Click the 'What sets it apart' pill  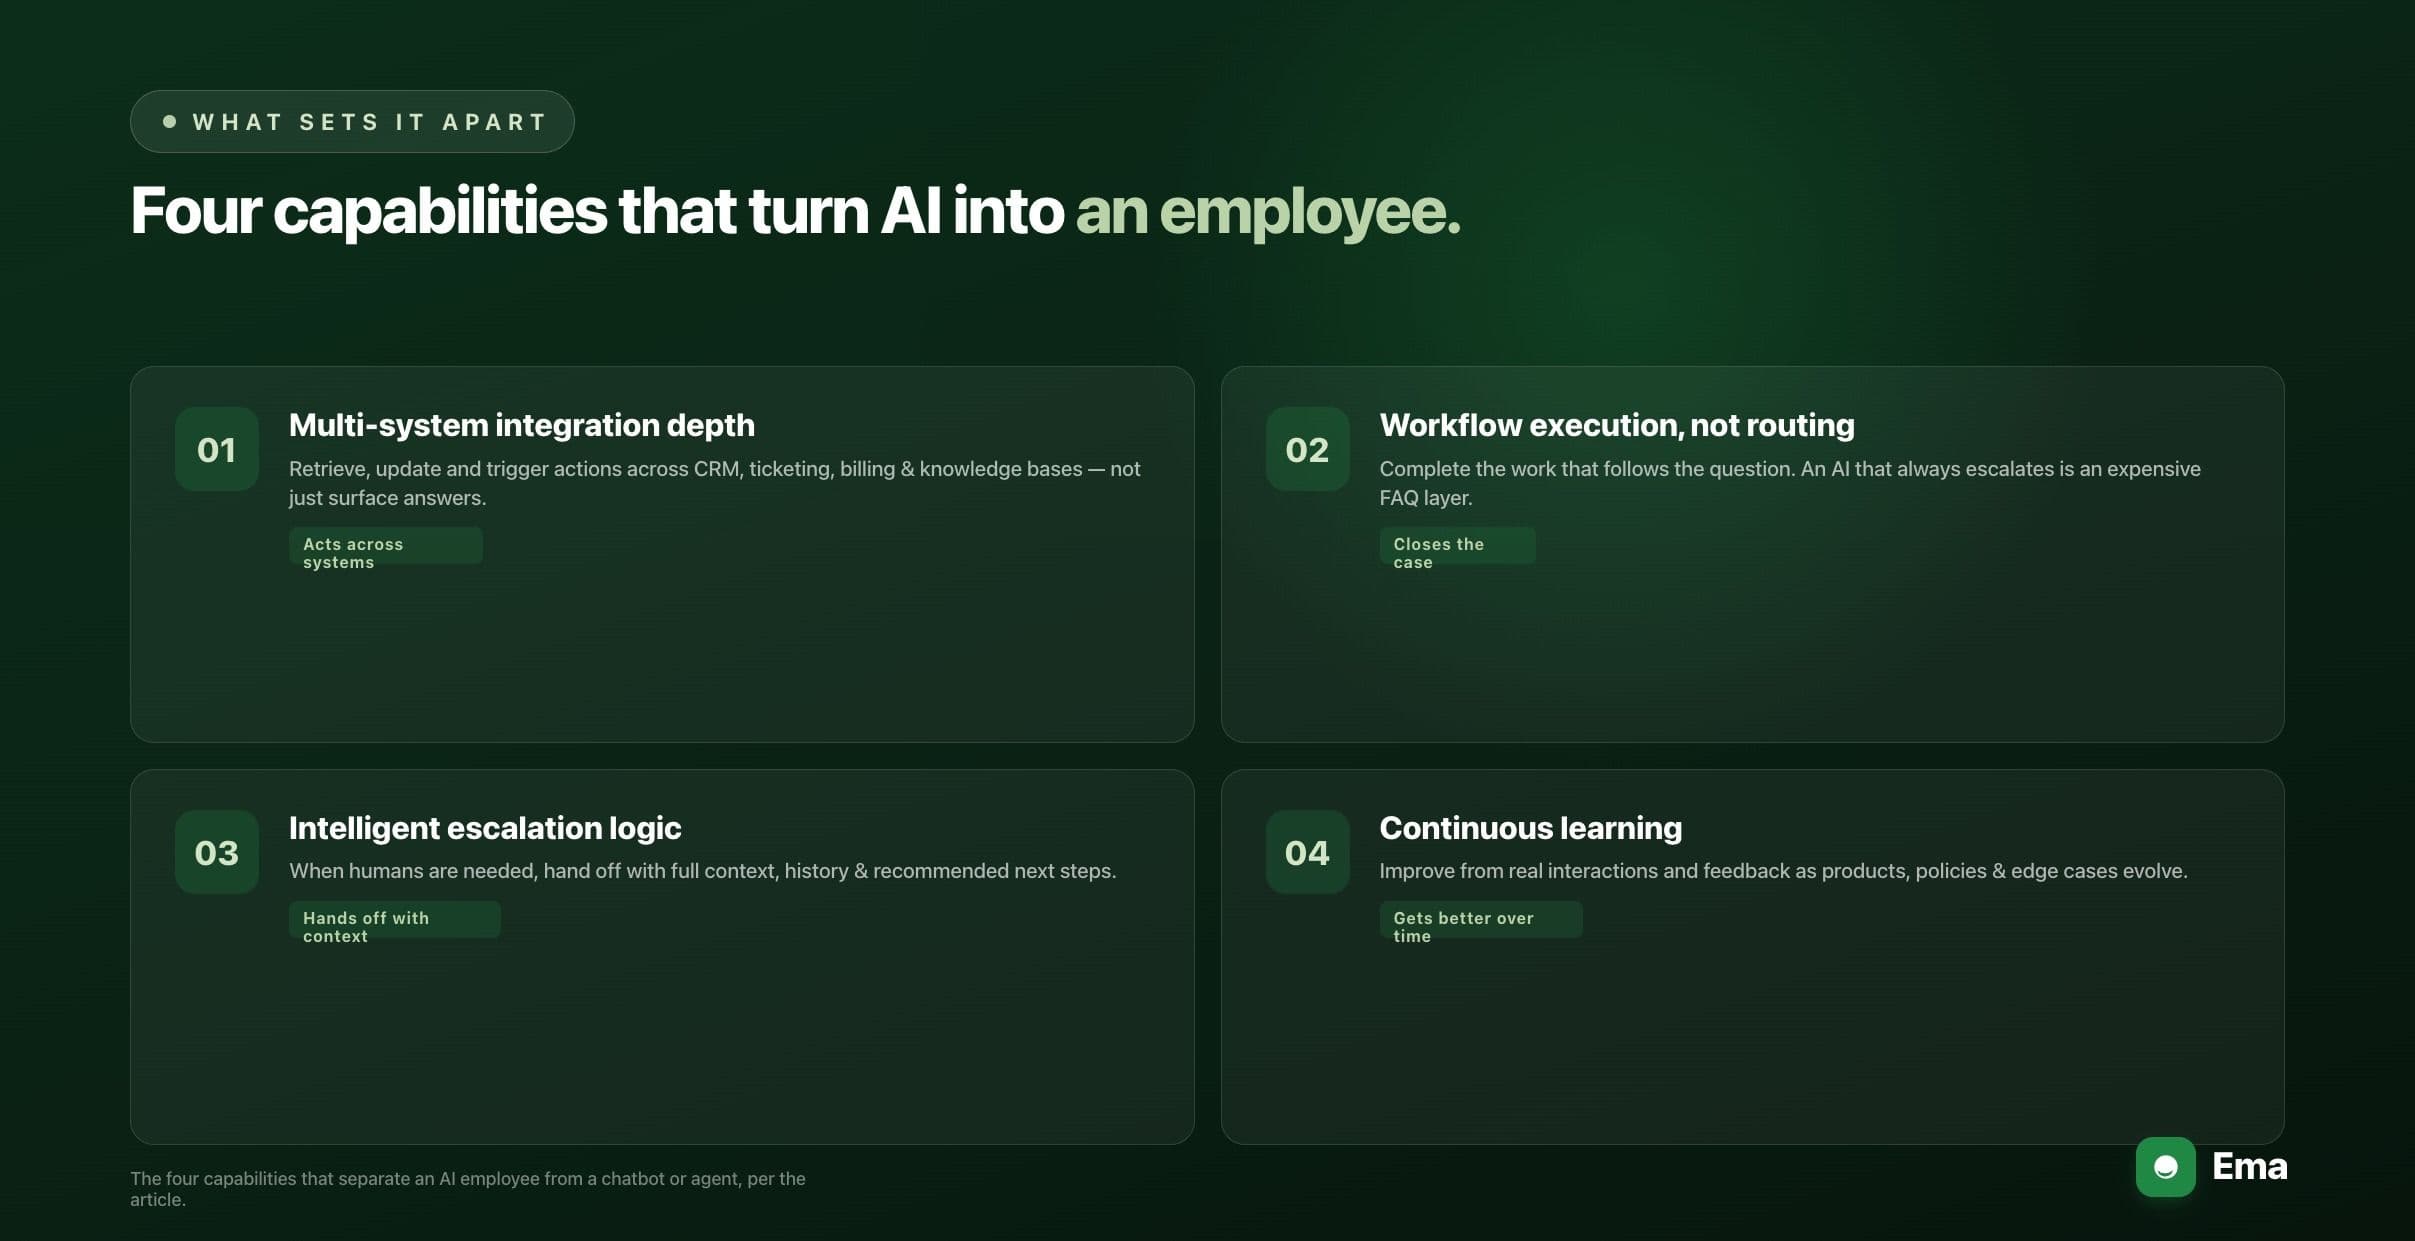(x=352, y=122)
